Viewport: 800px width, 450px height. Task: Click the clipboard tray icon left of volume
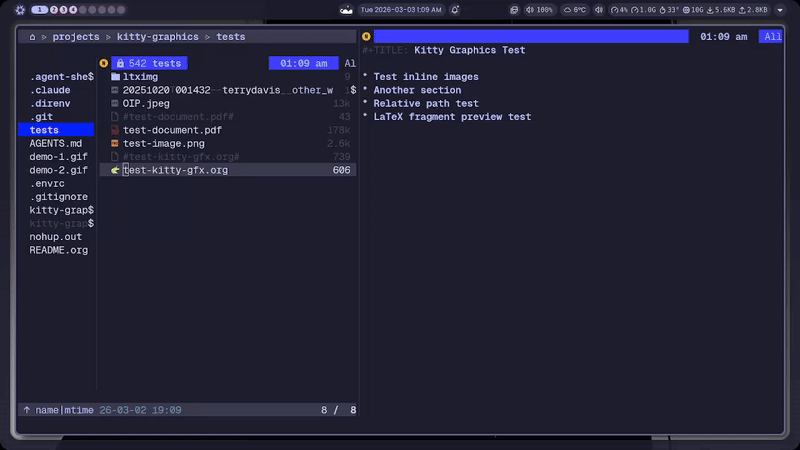tap(514, 10)
